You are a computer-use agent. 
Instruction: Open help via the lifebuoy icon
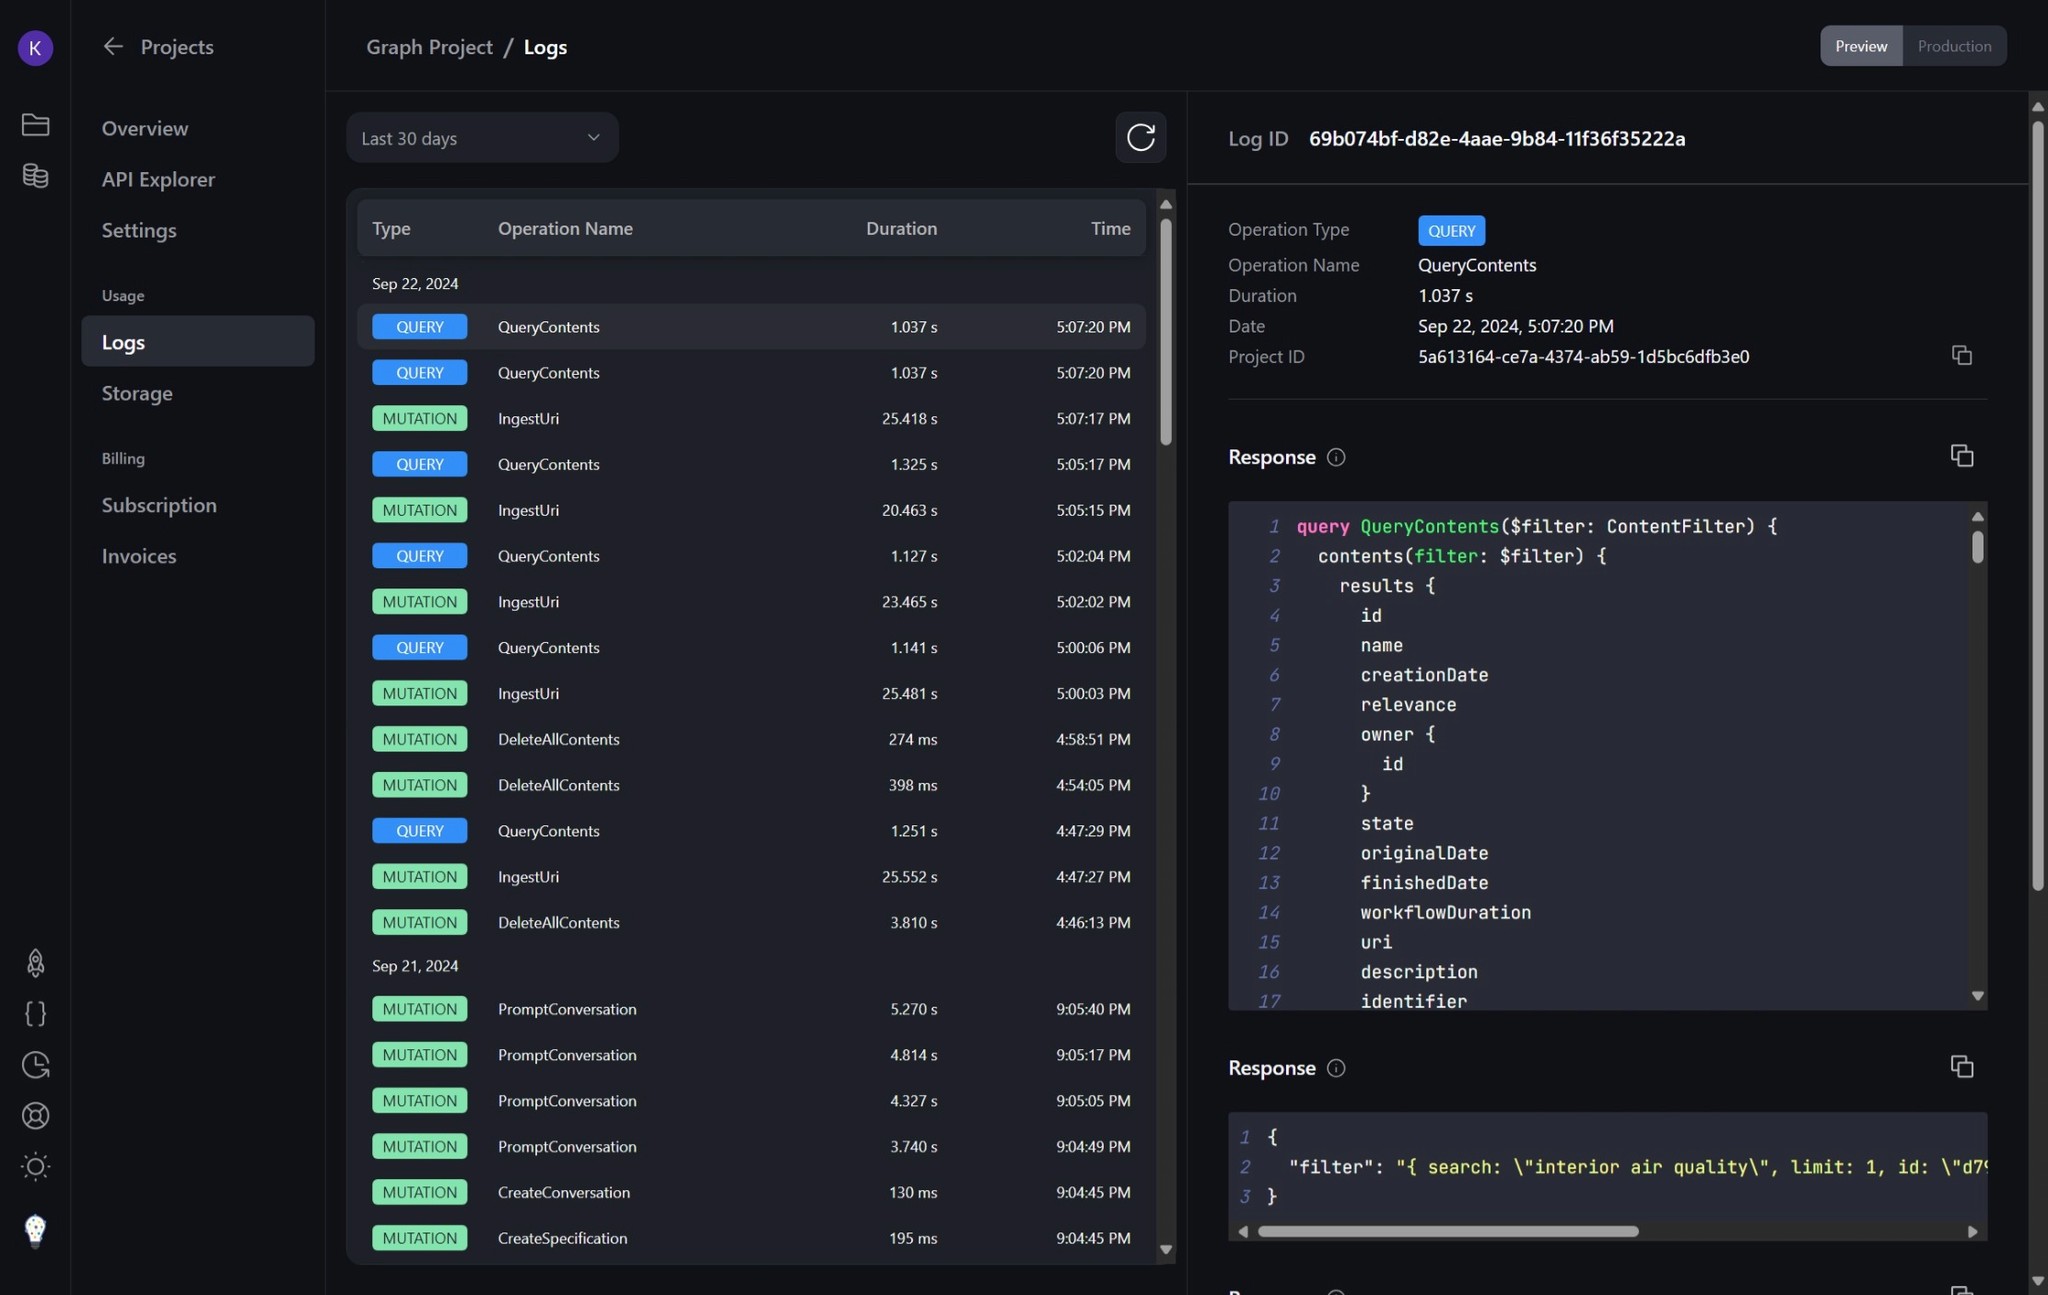point(36,1116)
